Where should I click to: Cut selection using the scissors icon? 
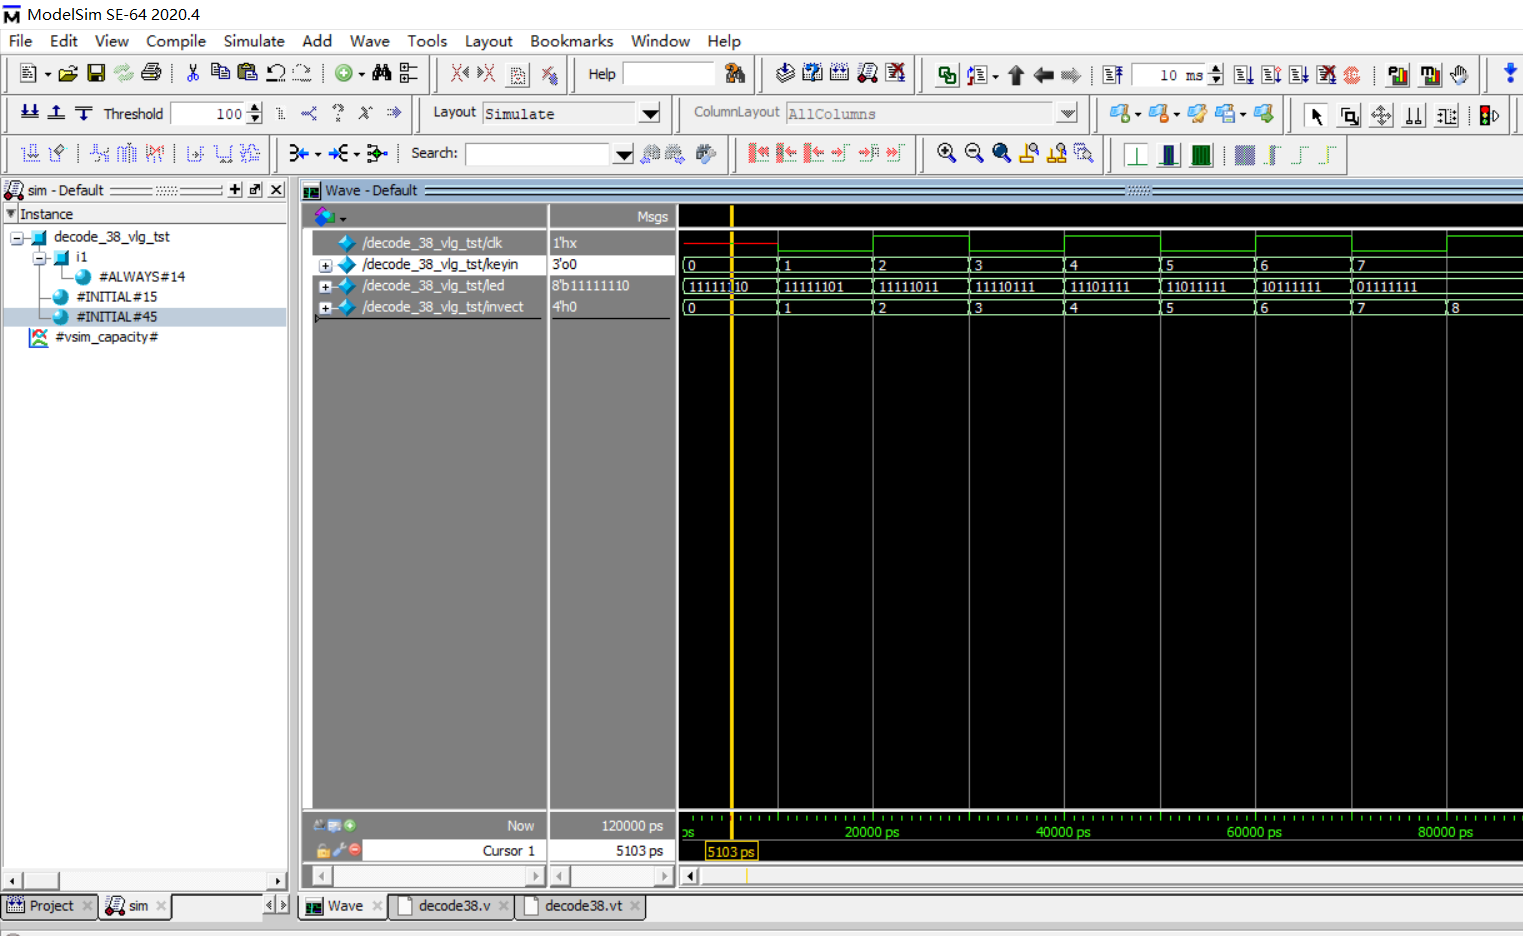pyautogui.click(x=193, y=73)
